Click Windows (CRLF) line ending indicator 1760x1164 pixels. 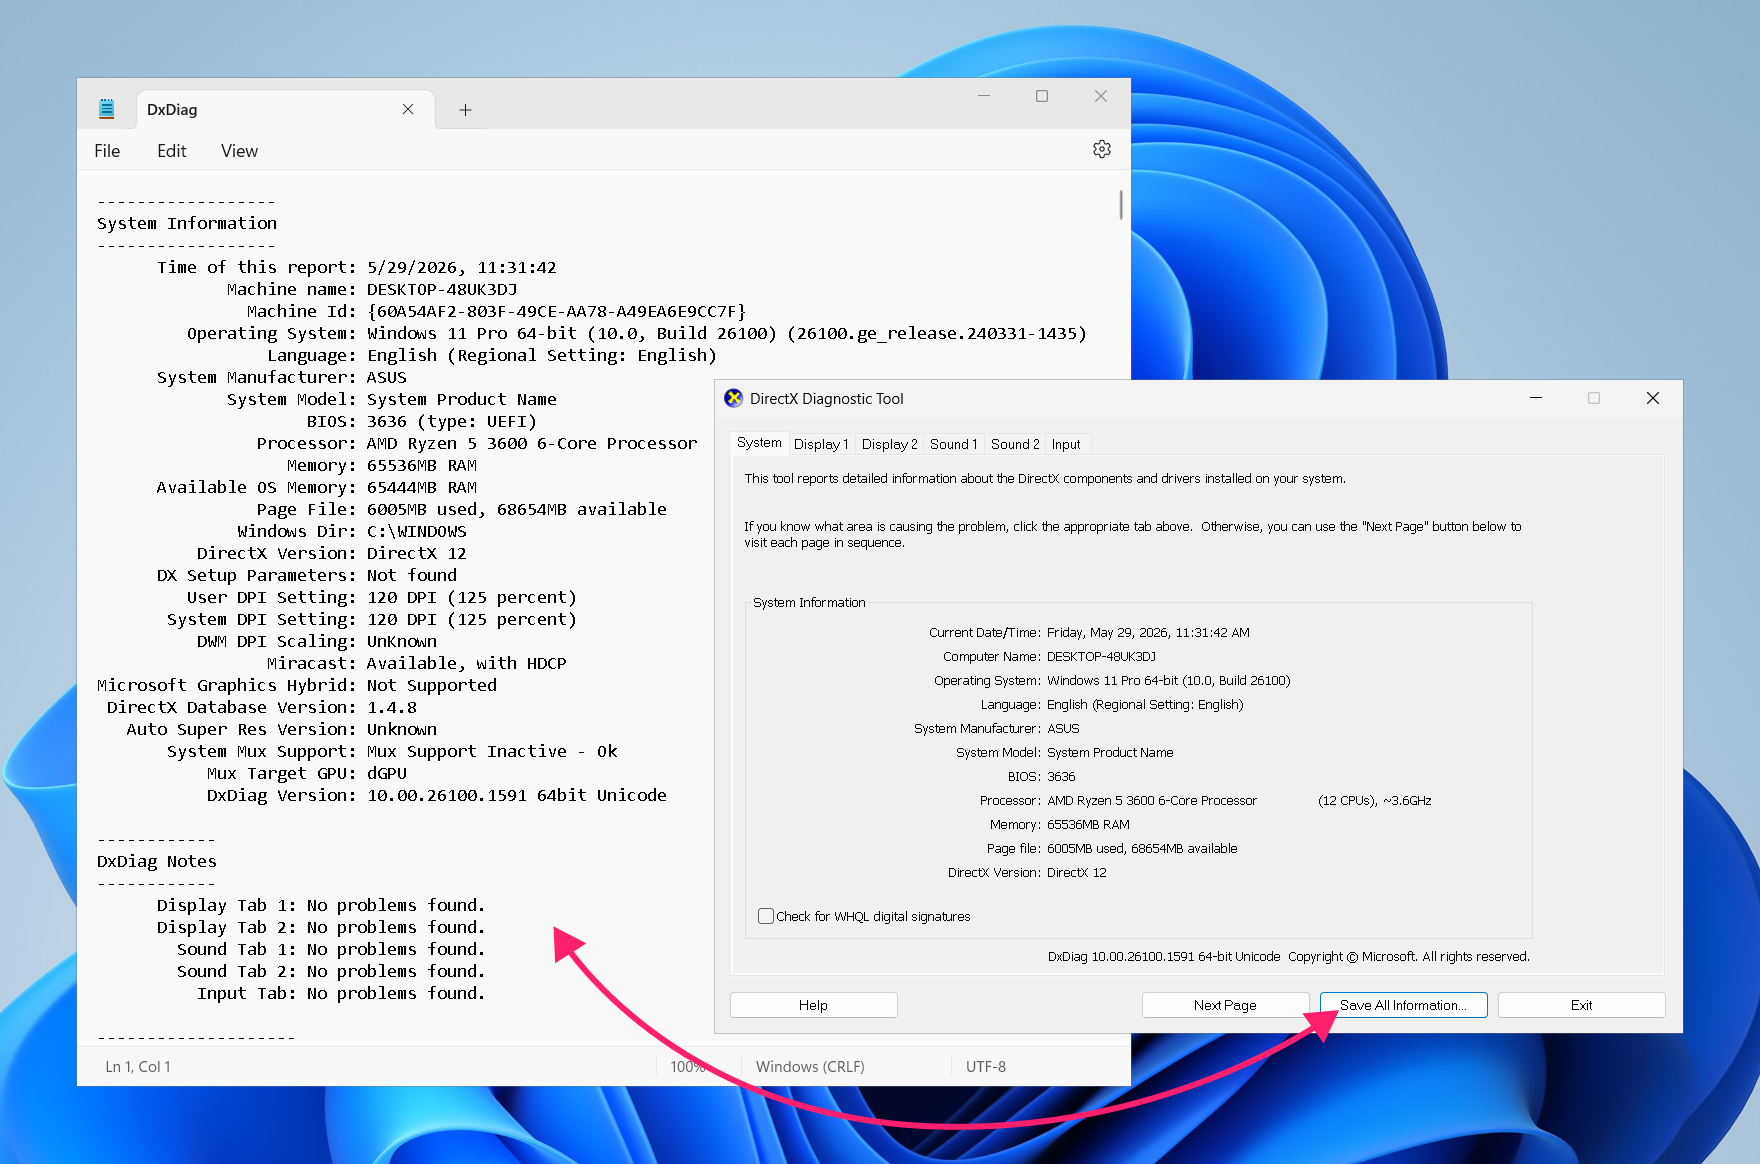point(810,1067)
